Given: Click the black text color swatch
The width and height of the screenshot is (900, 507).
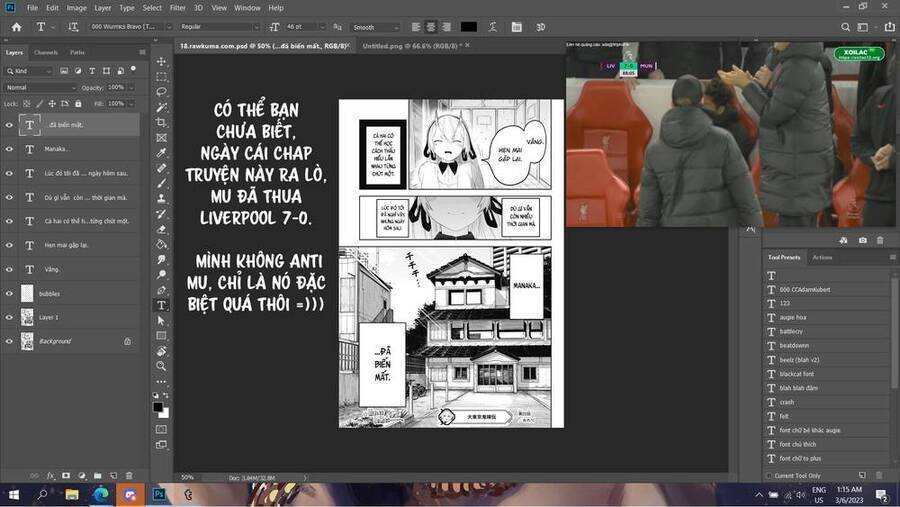Looking at the screenshot, I should [x=468, y=27].
